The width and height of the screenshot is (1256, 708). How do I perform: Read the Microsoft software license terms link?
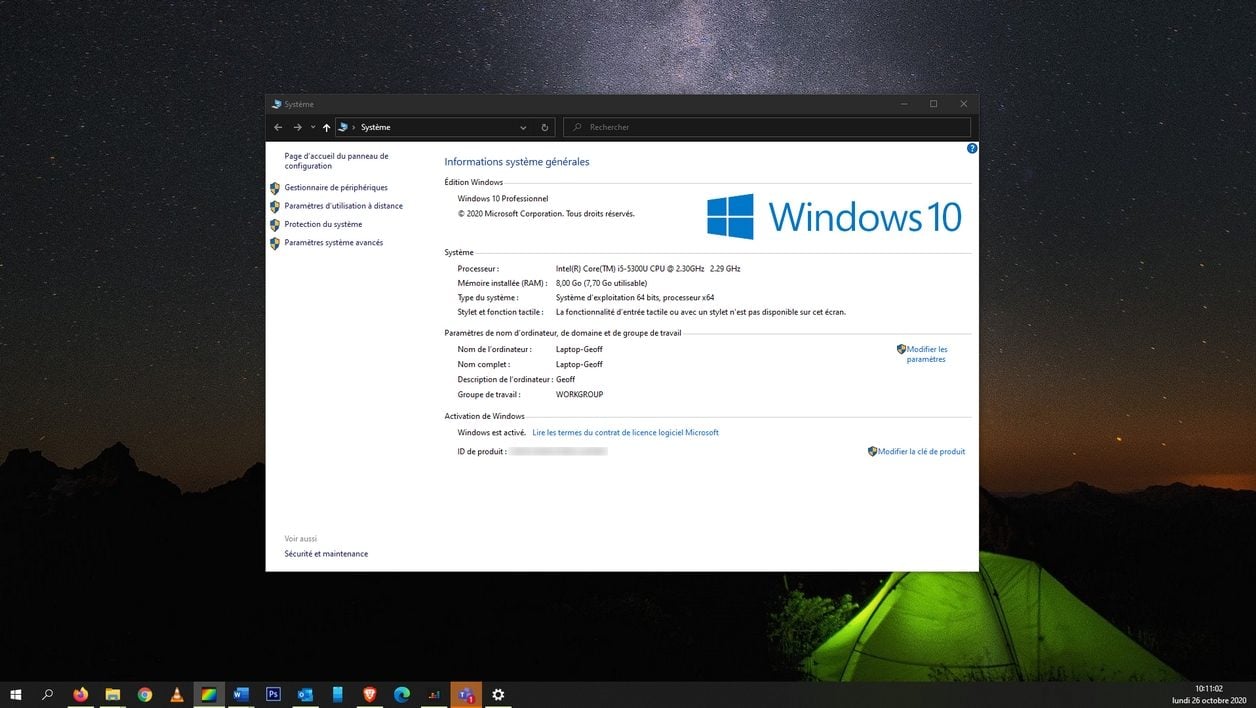coord(625,433)
